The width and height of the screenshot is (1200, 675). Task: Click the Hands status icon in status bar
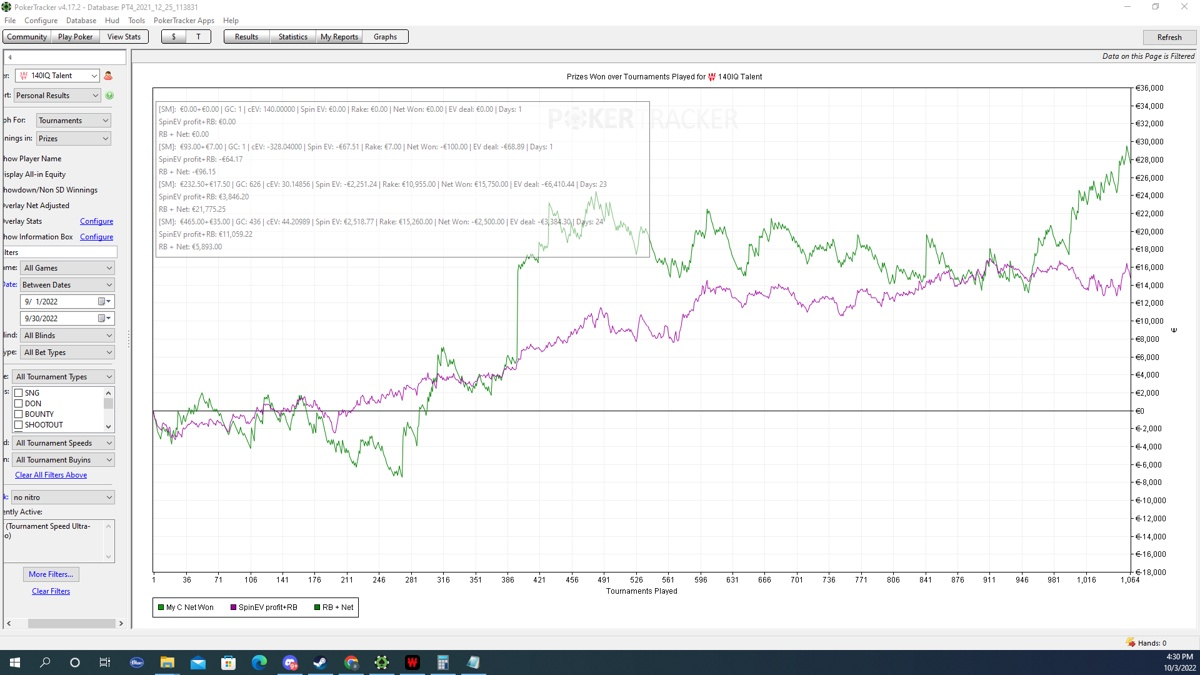[1131, 642]
